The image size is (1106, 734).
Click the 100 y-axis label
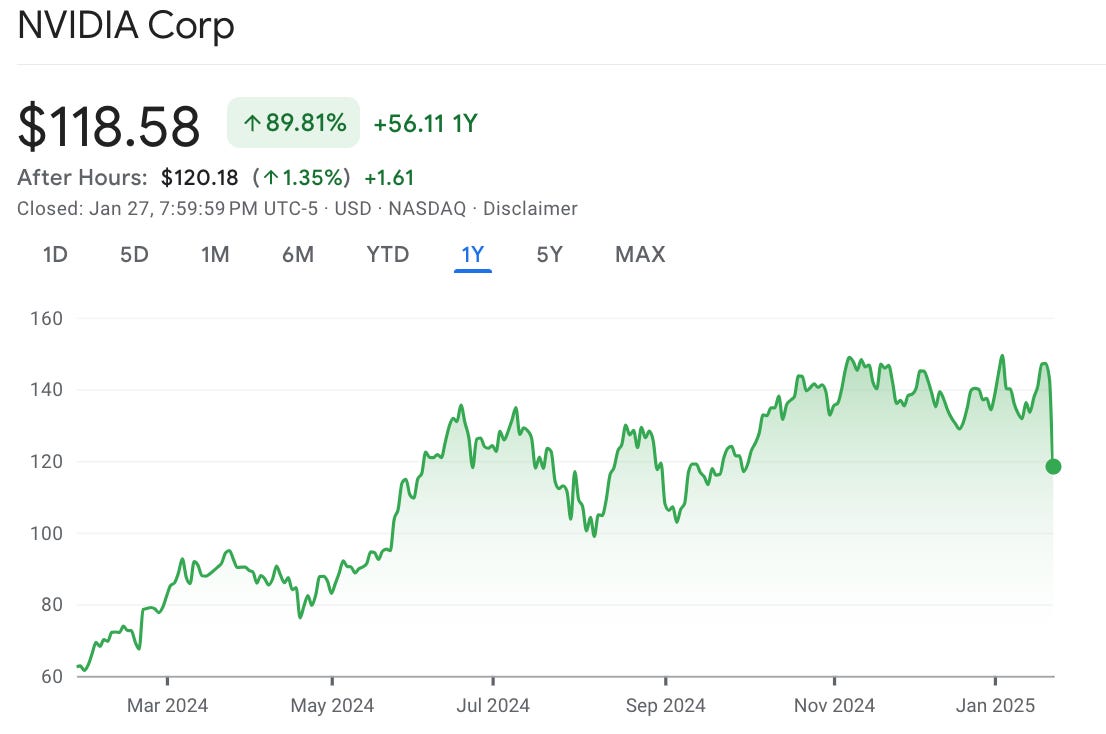click(x=47, y=533)
